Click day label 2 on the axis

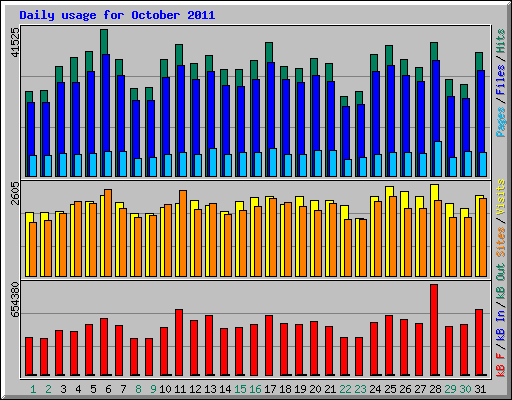tap(48, 389)
